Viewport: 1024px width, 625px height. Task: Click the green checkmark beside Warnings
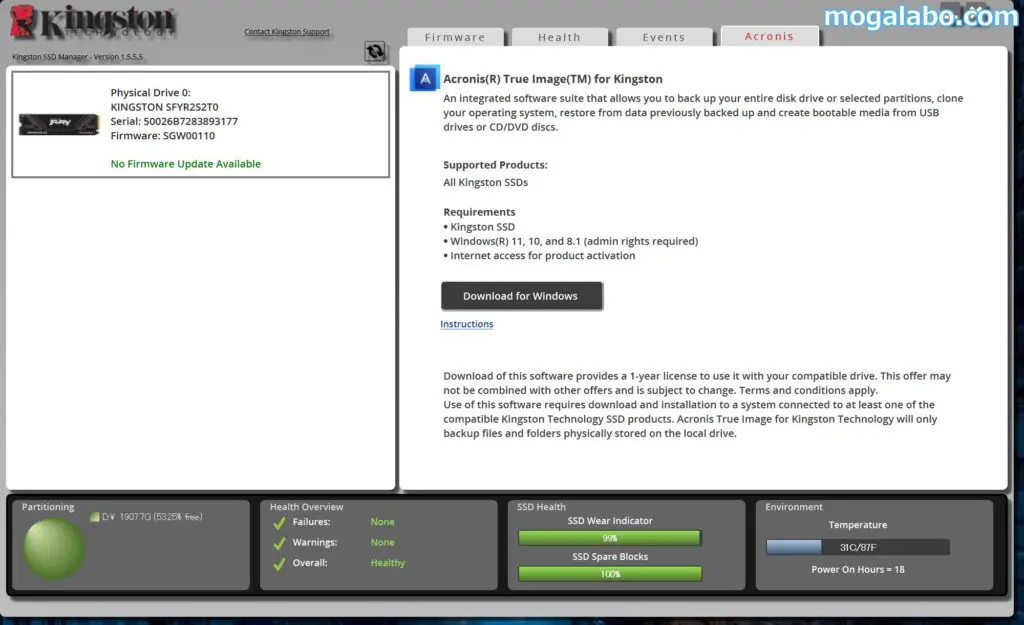click(277, 541)
